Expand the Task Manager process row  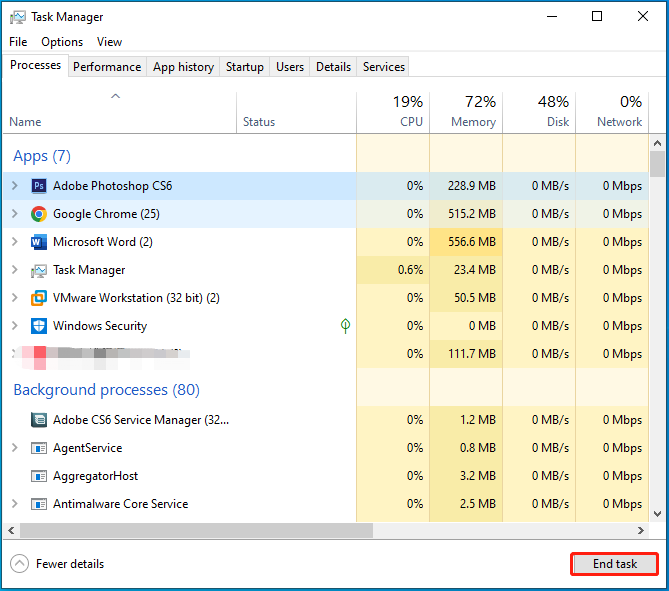(x=15, y=270)
